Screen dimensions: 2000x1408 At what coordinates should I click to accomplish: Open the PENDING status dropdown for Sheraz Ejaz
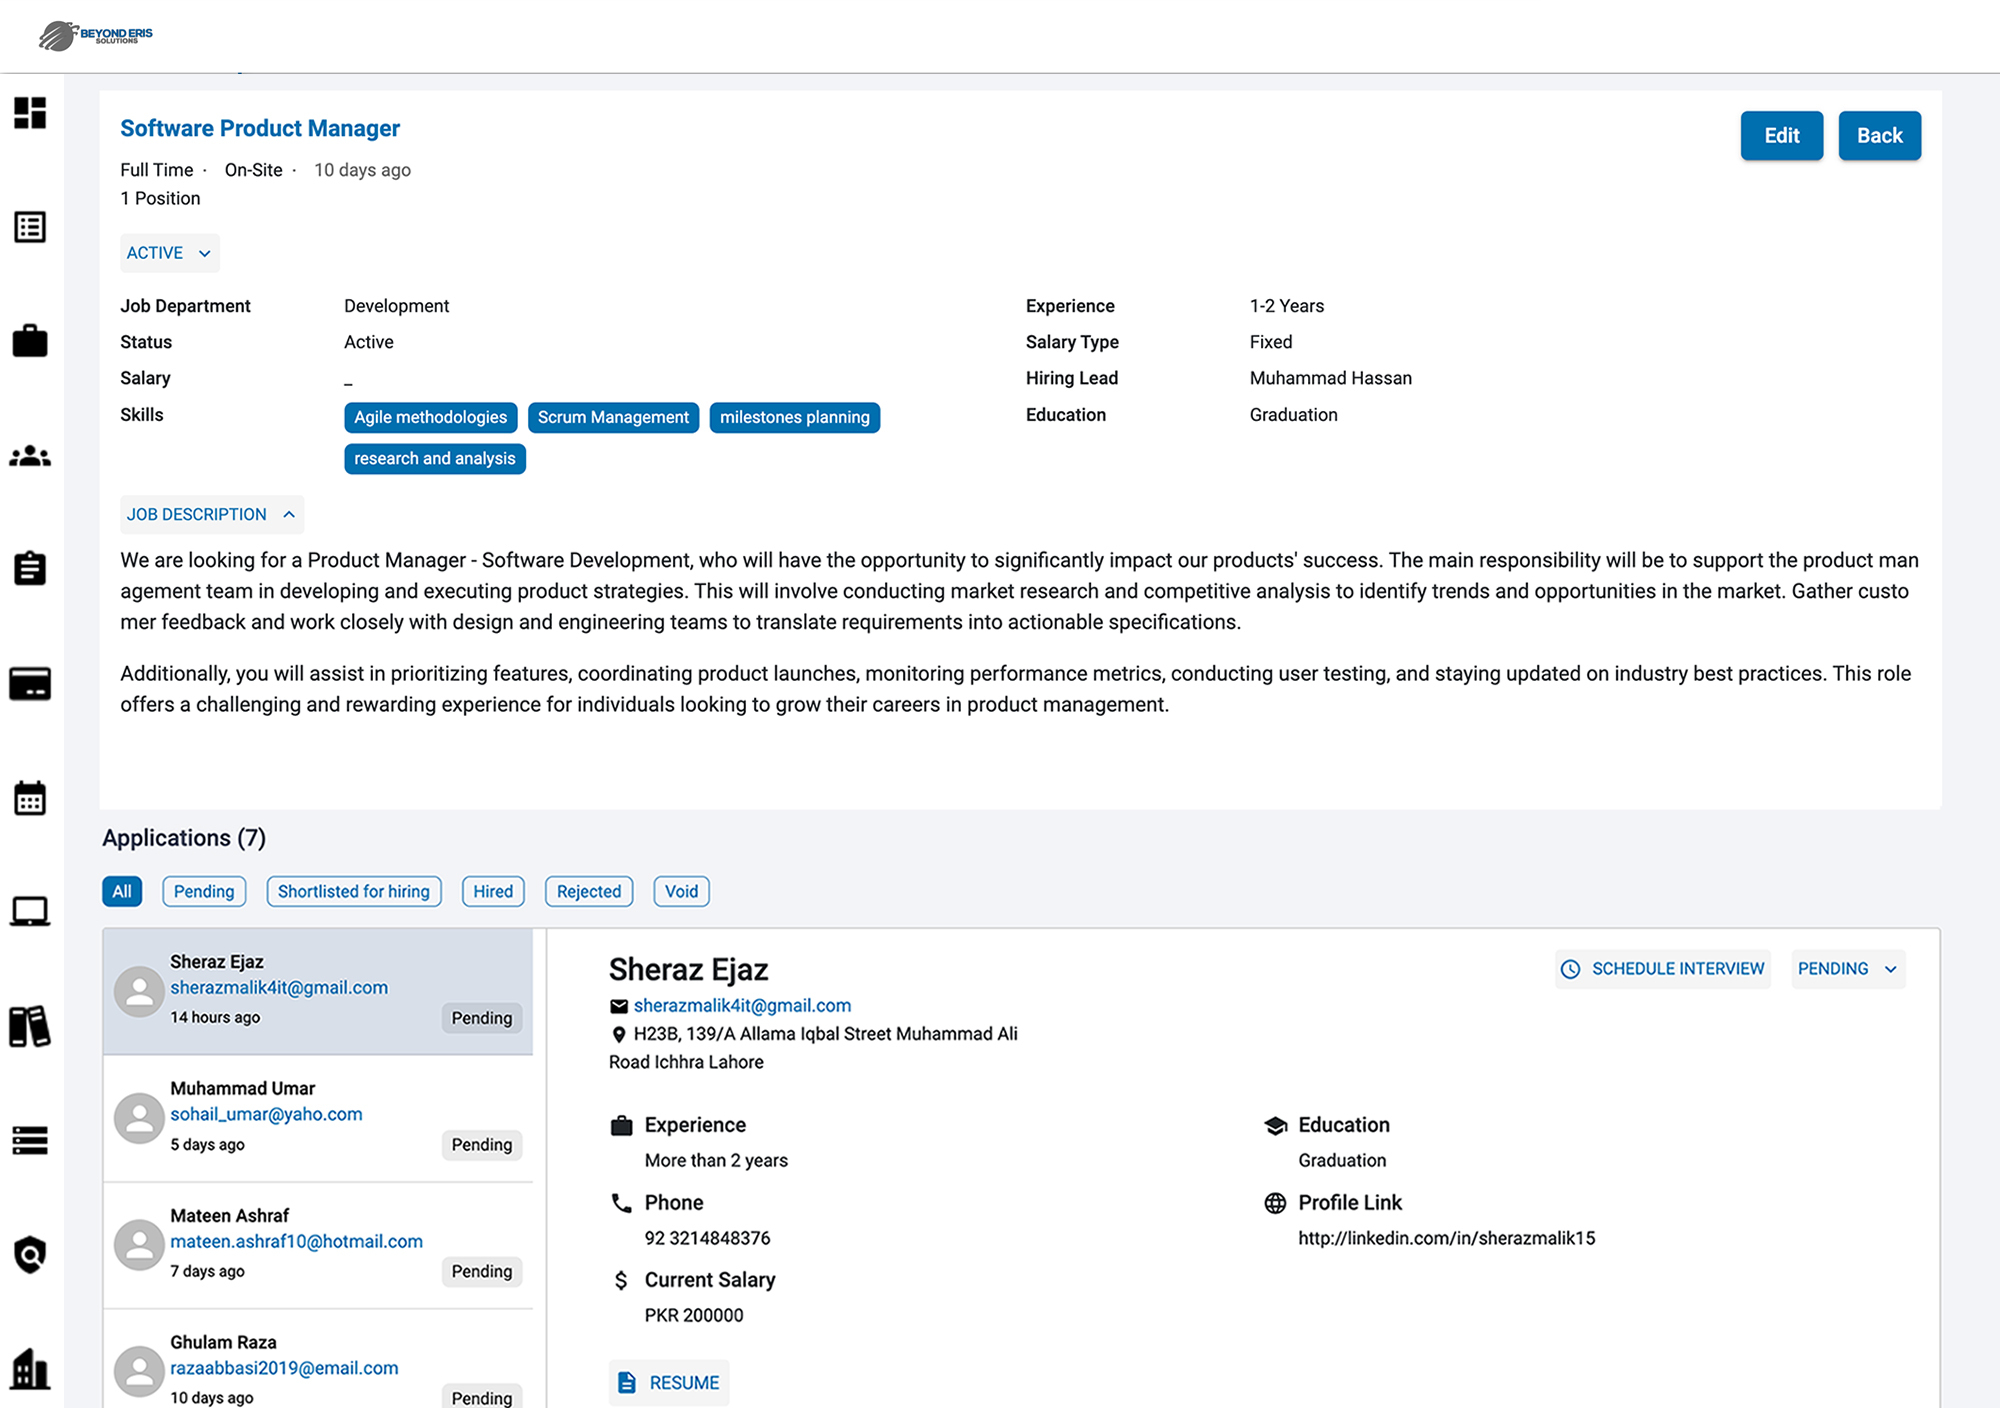click(x=1847, y=968)
